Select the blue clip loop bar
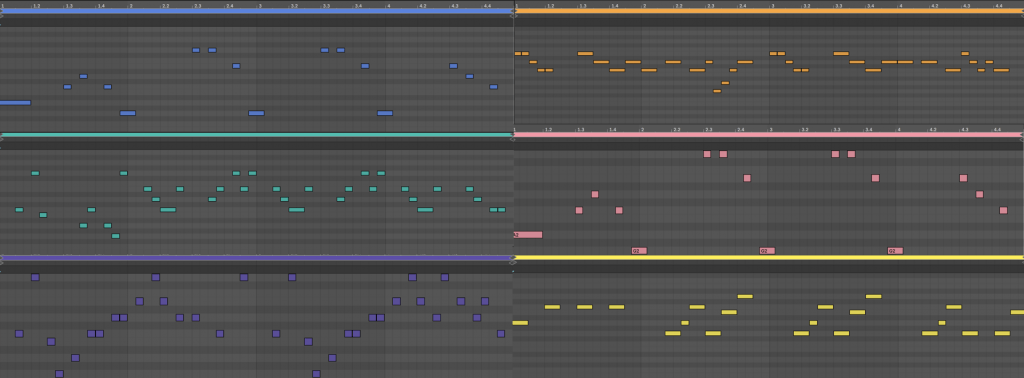The height and width of the screenshot is (378, 1024). [x=256, y=11]
